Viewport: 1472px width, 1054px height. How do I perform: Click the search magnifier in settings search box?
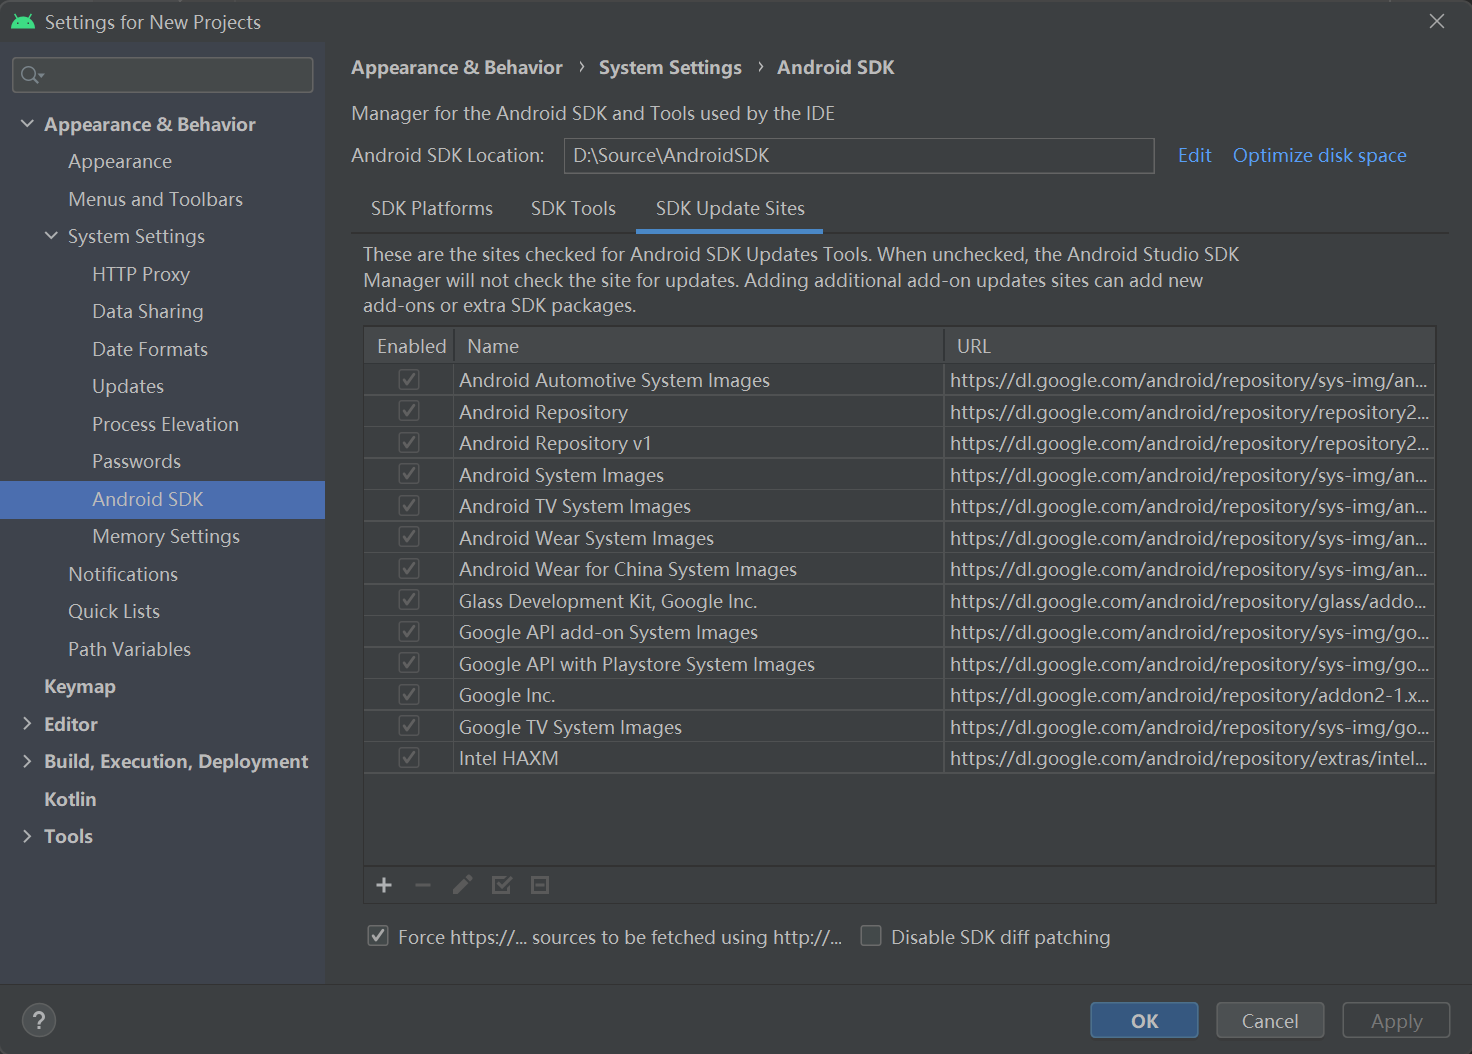30,74
